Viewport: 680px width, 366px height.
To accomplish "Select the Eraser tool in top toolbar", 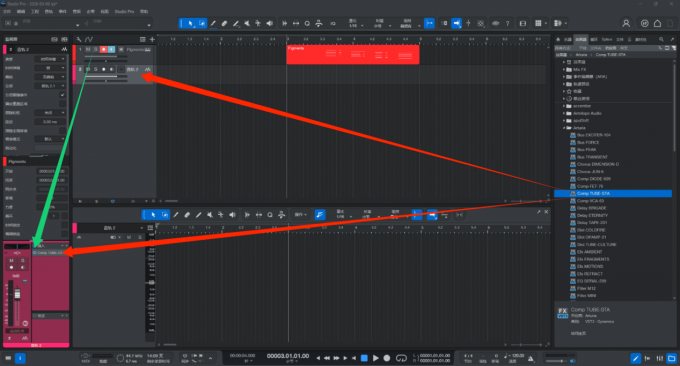I will [224, 23].
